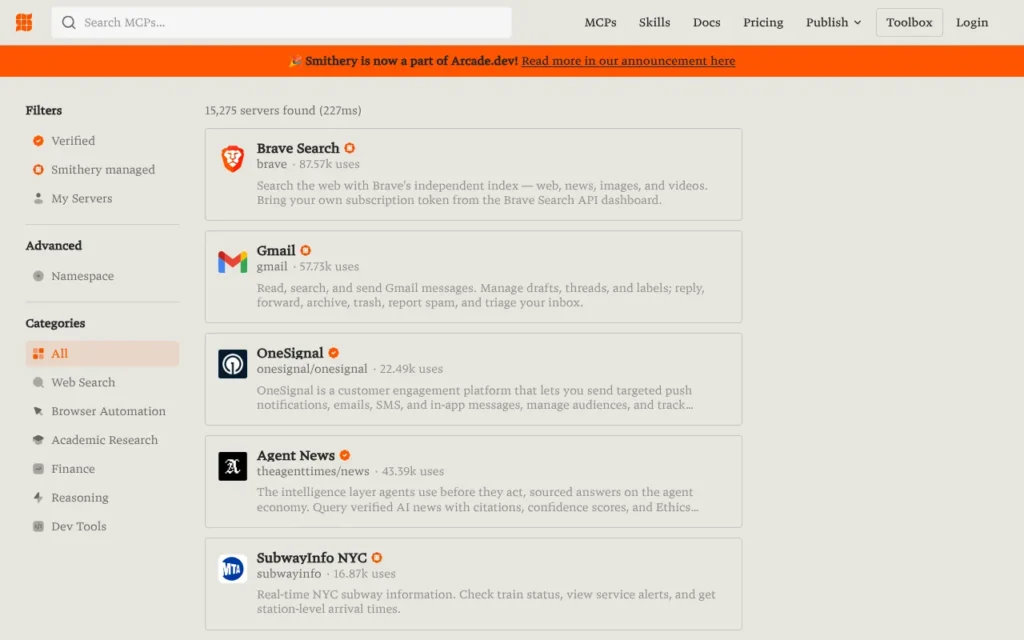This screenshot has height=640, width=1024.
Task: Select the Dev Tools category
Action: pos(102,526)
